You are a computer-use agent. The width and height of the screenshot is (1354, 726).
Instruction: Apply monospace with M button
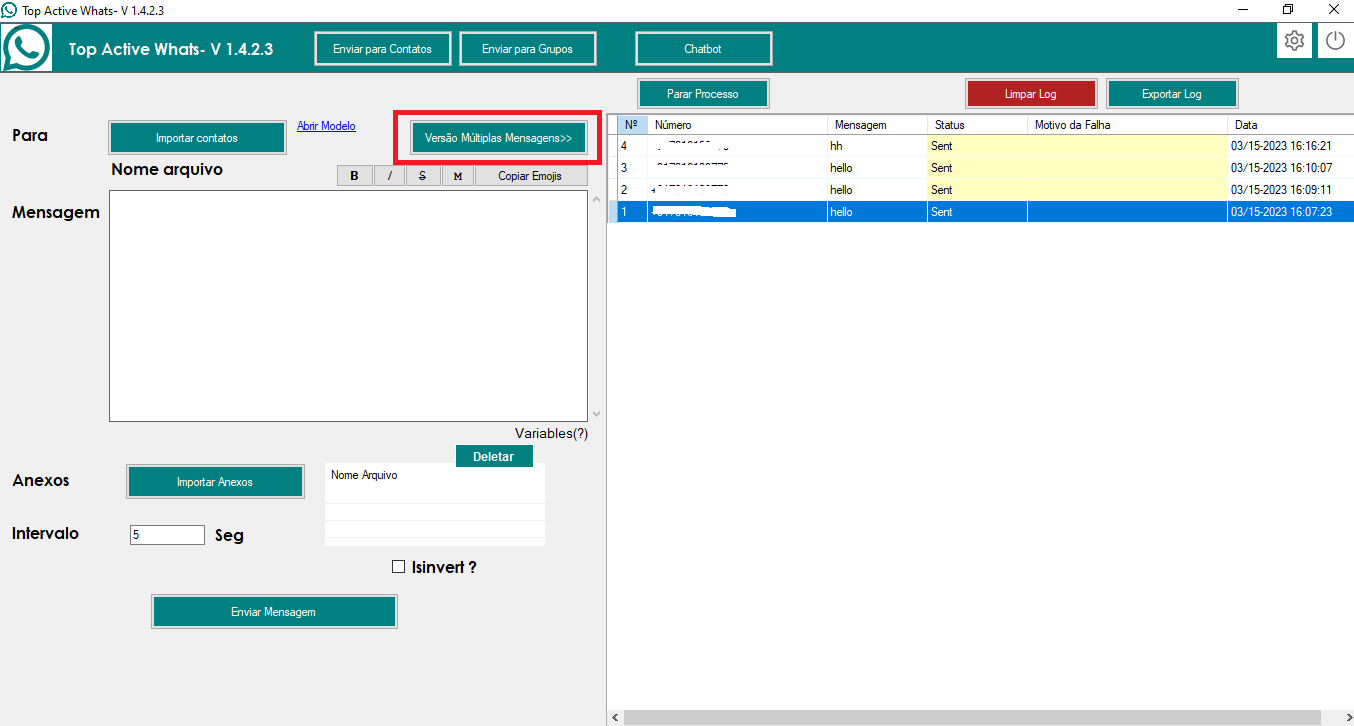coord(457,176)
